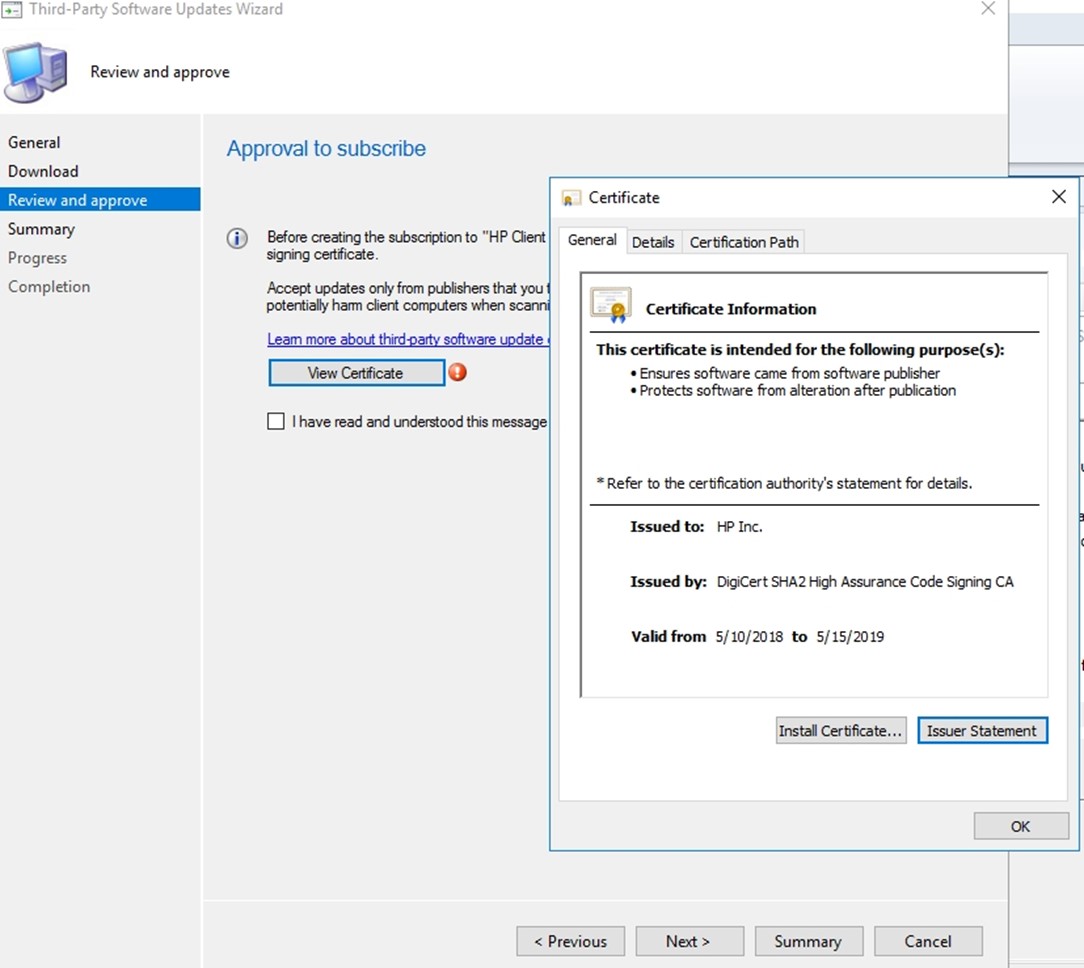Click the View Certificate button
The image size is (1084, 968).
click(356, 373)
